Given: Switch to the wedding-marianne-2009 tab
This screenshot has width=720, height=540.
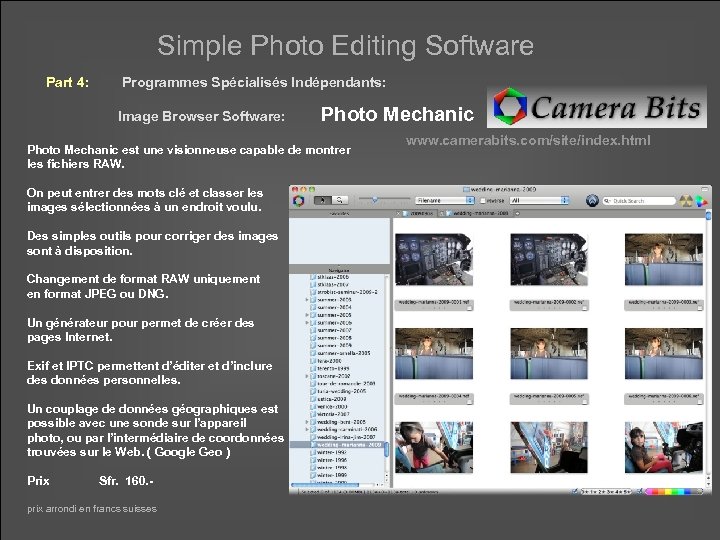Looking at the screenshot, I should point(477,214).
